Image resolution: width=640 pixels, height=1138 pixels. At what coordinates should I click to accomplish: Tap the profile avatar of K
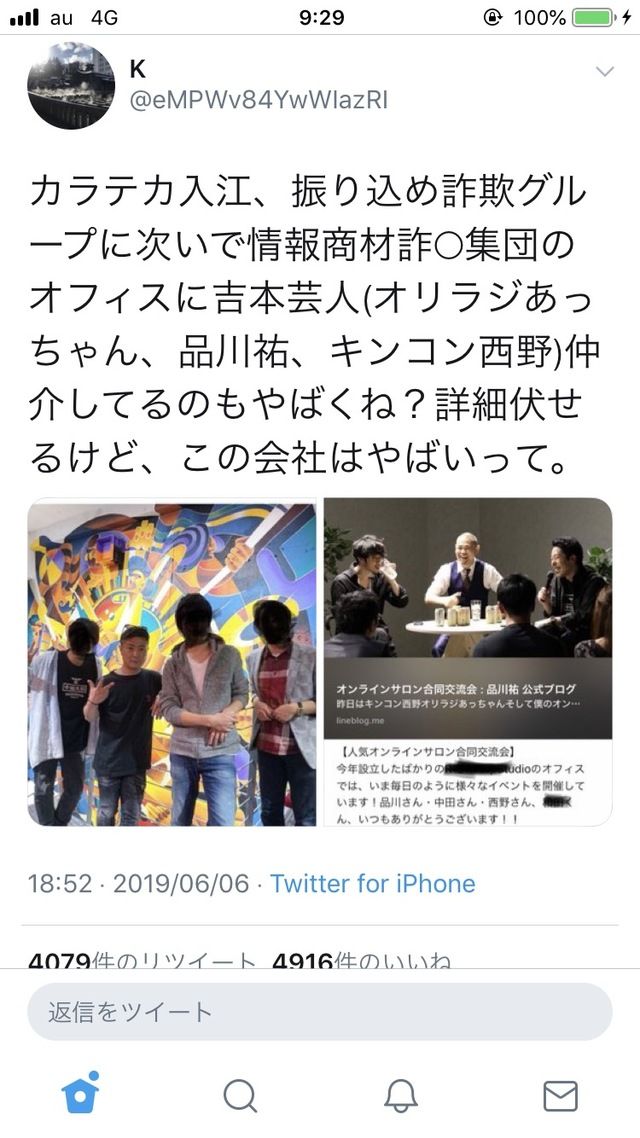(x=71, y=86)
